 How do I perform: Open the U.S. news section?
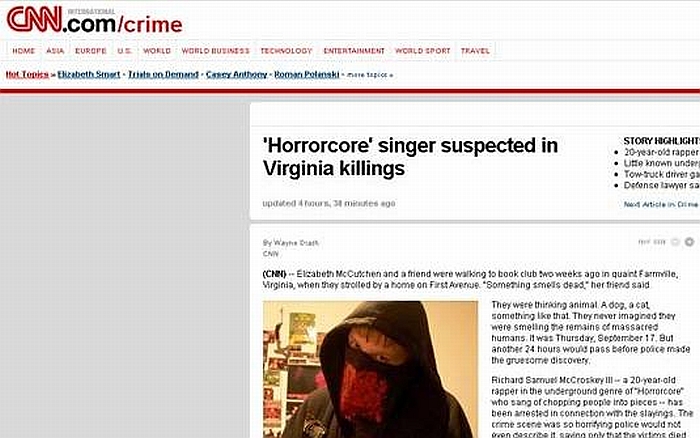[x=125, y=51]
